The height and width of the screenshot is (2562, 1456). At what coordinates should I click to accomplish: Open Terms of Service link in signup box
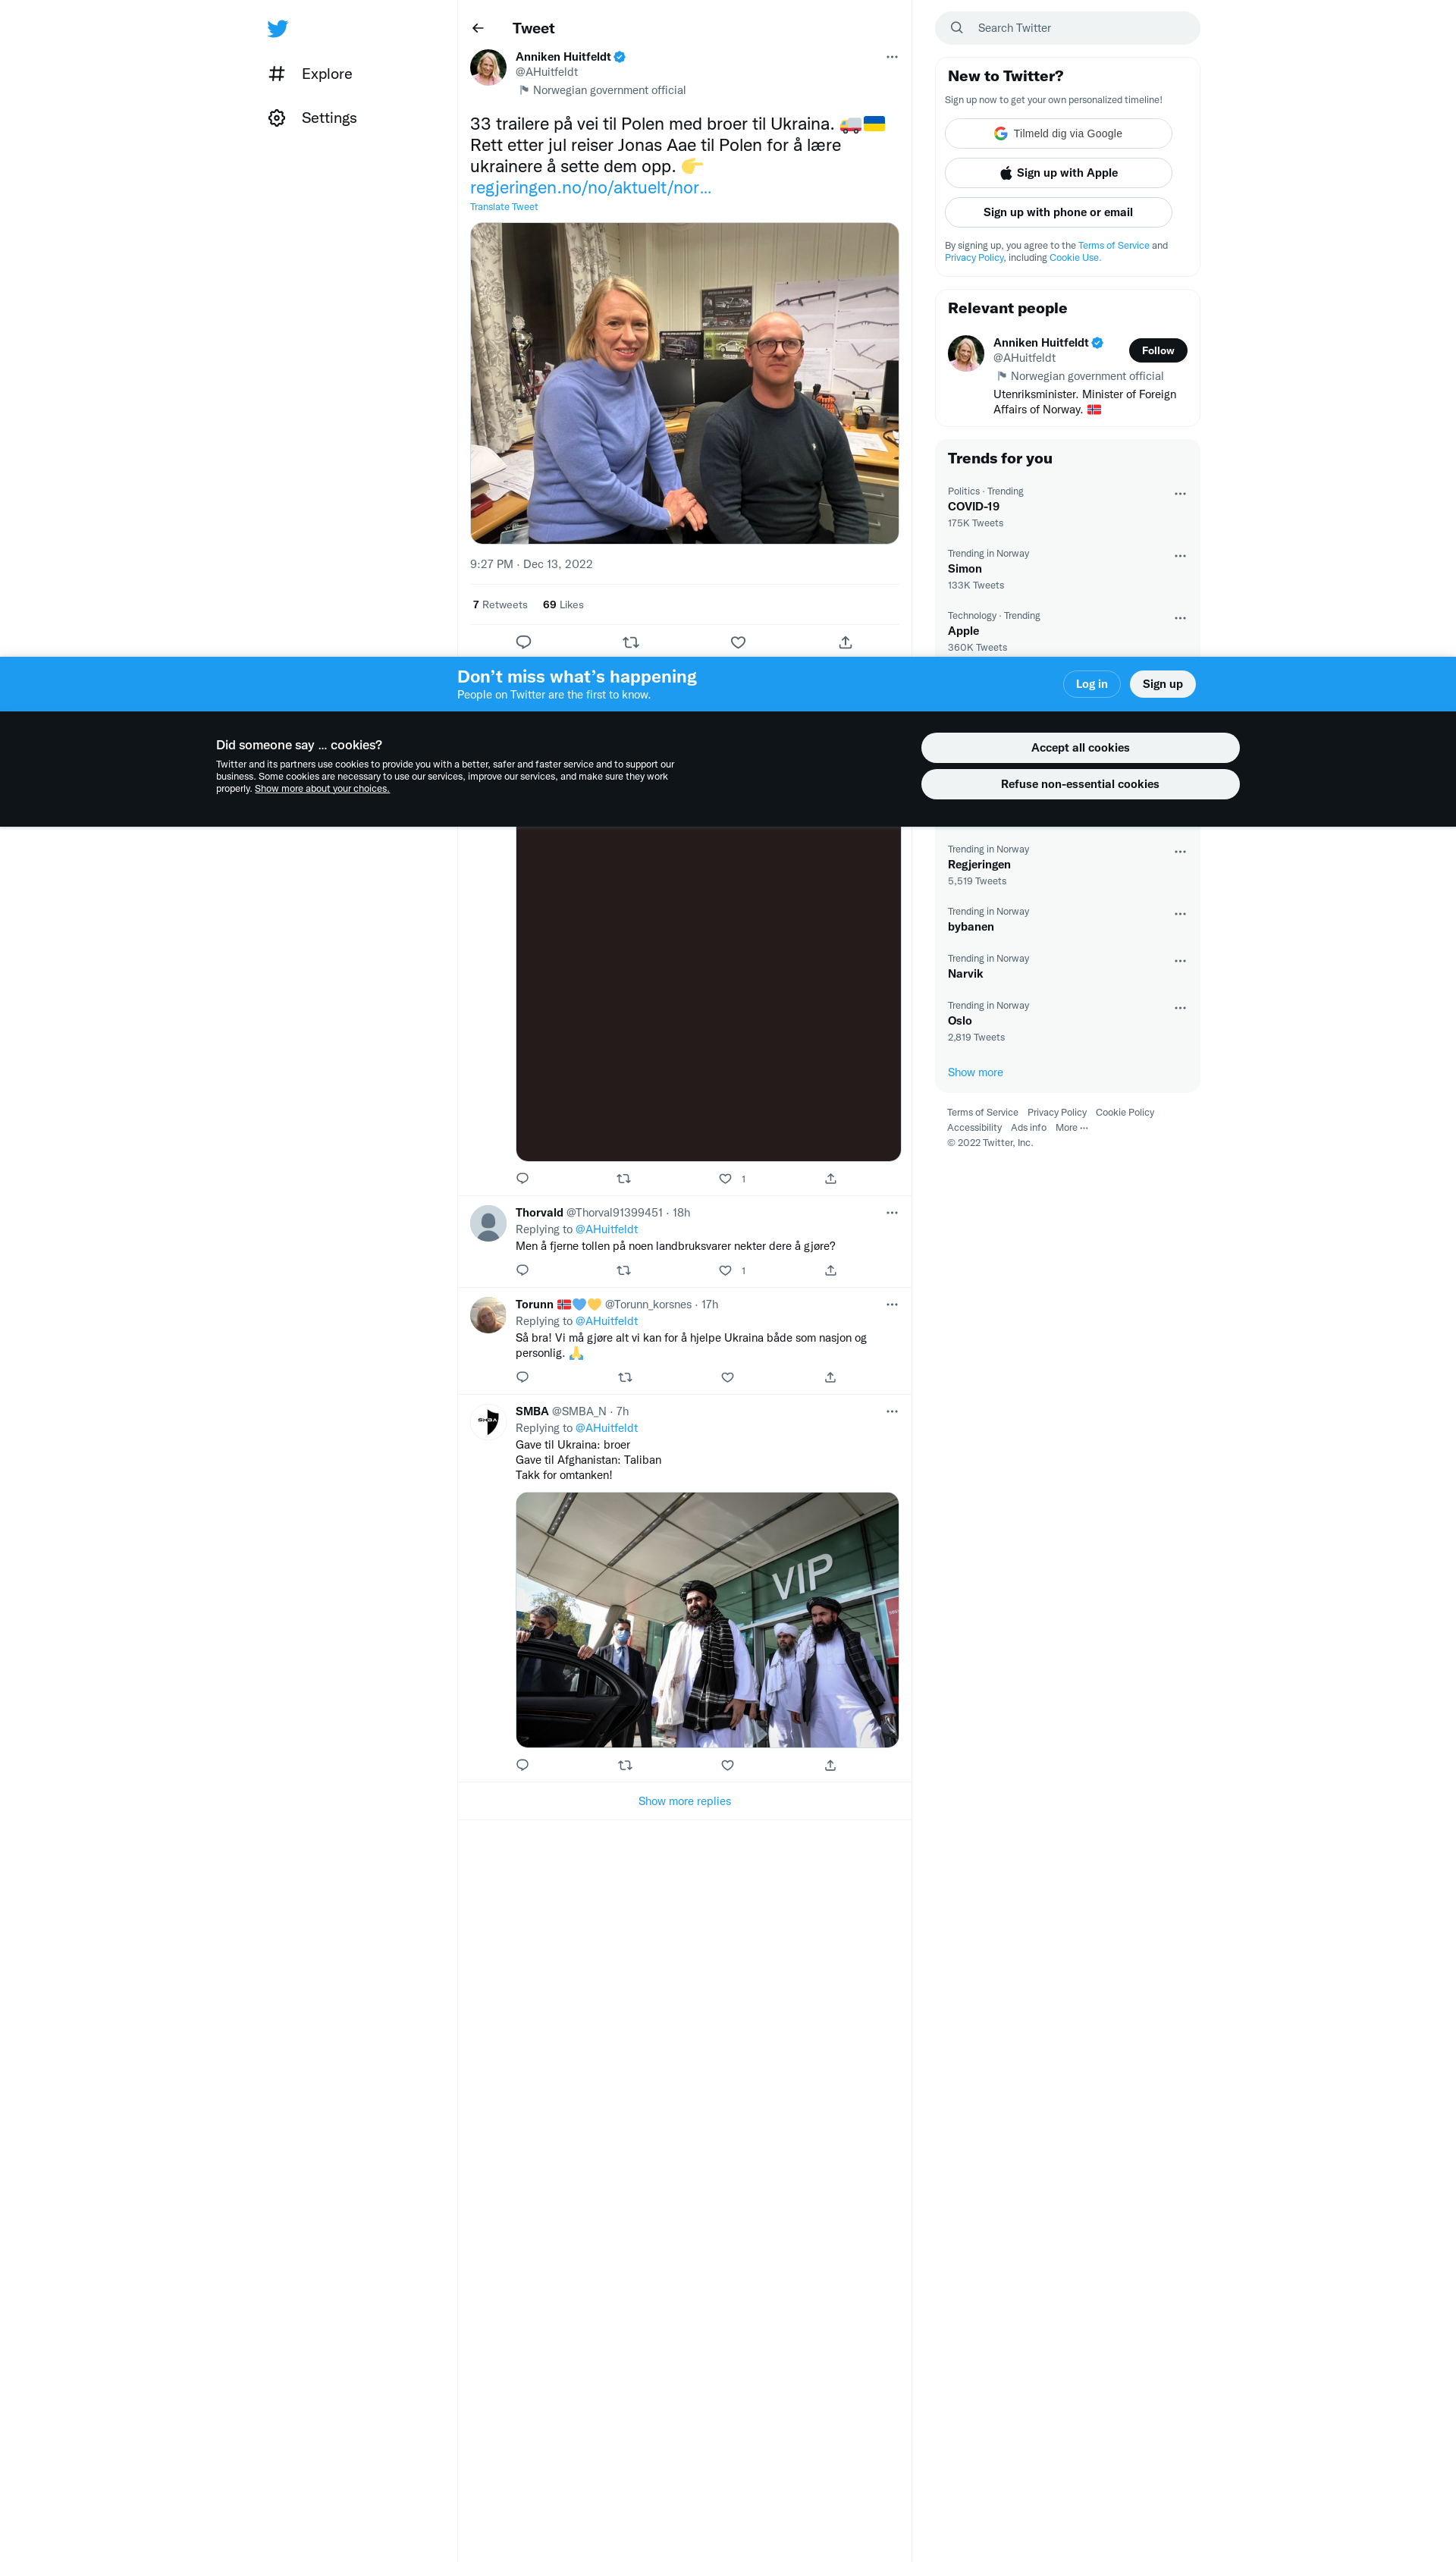click(x=1113, y=246)
